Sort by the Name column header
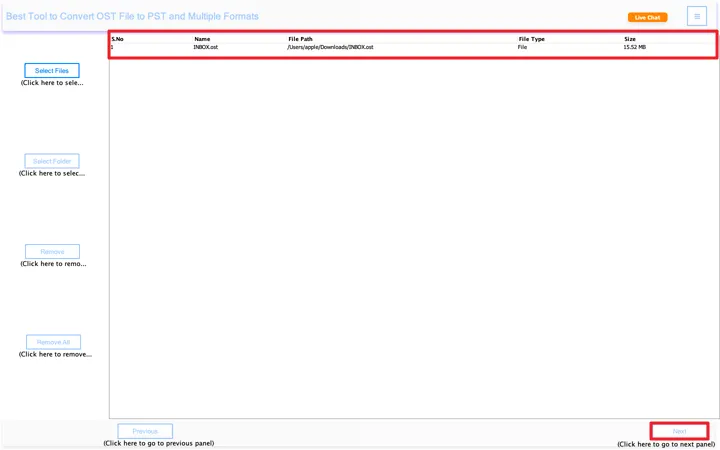The image size is (720, 450). pos(202,39)
